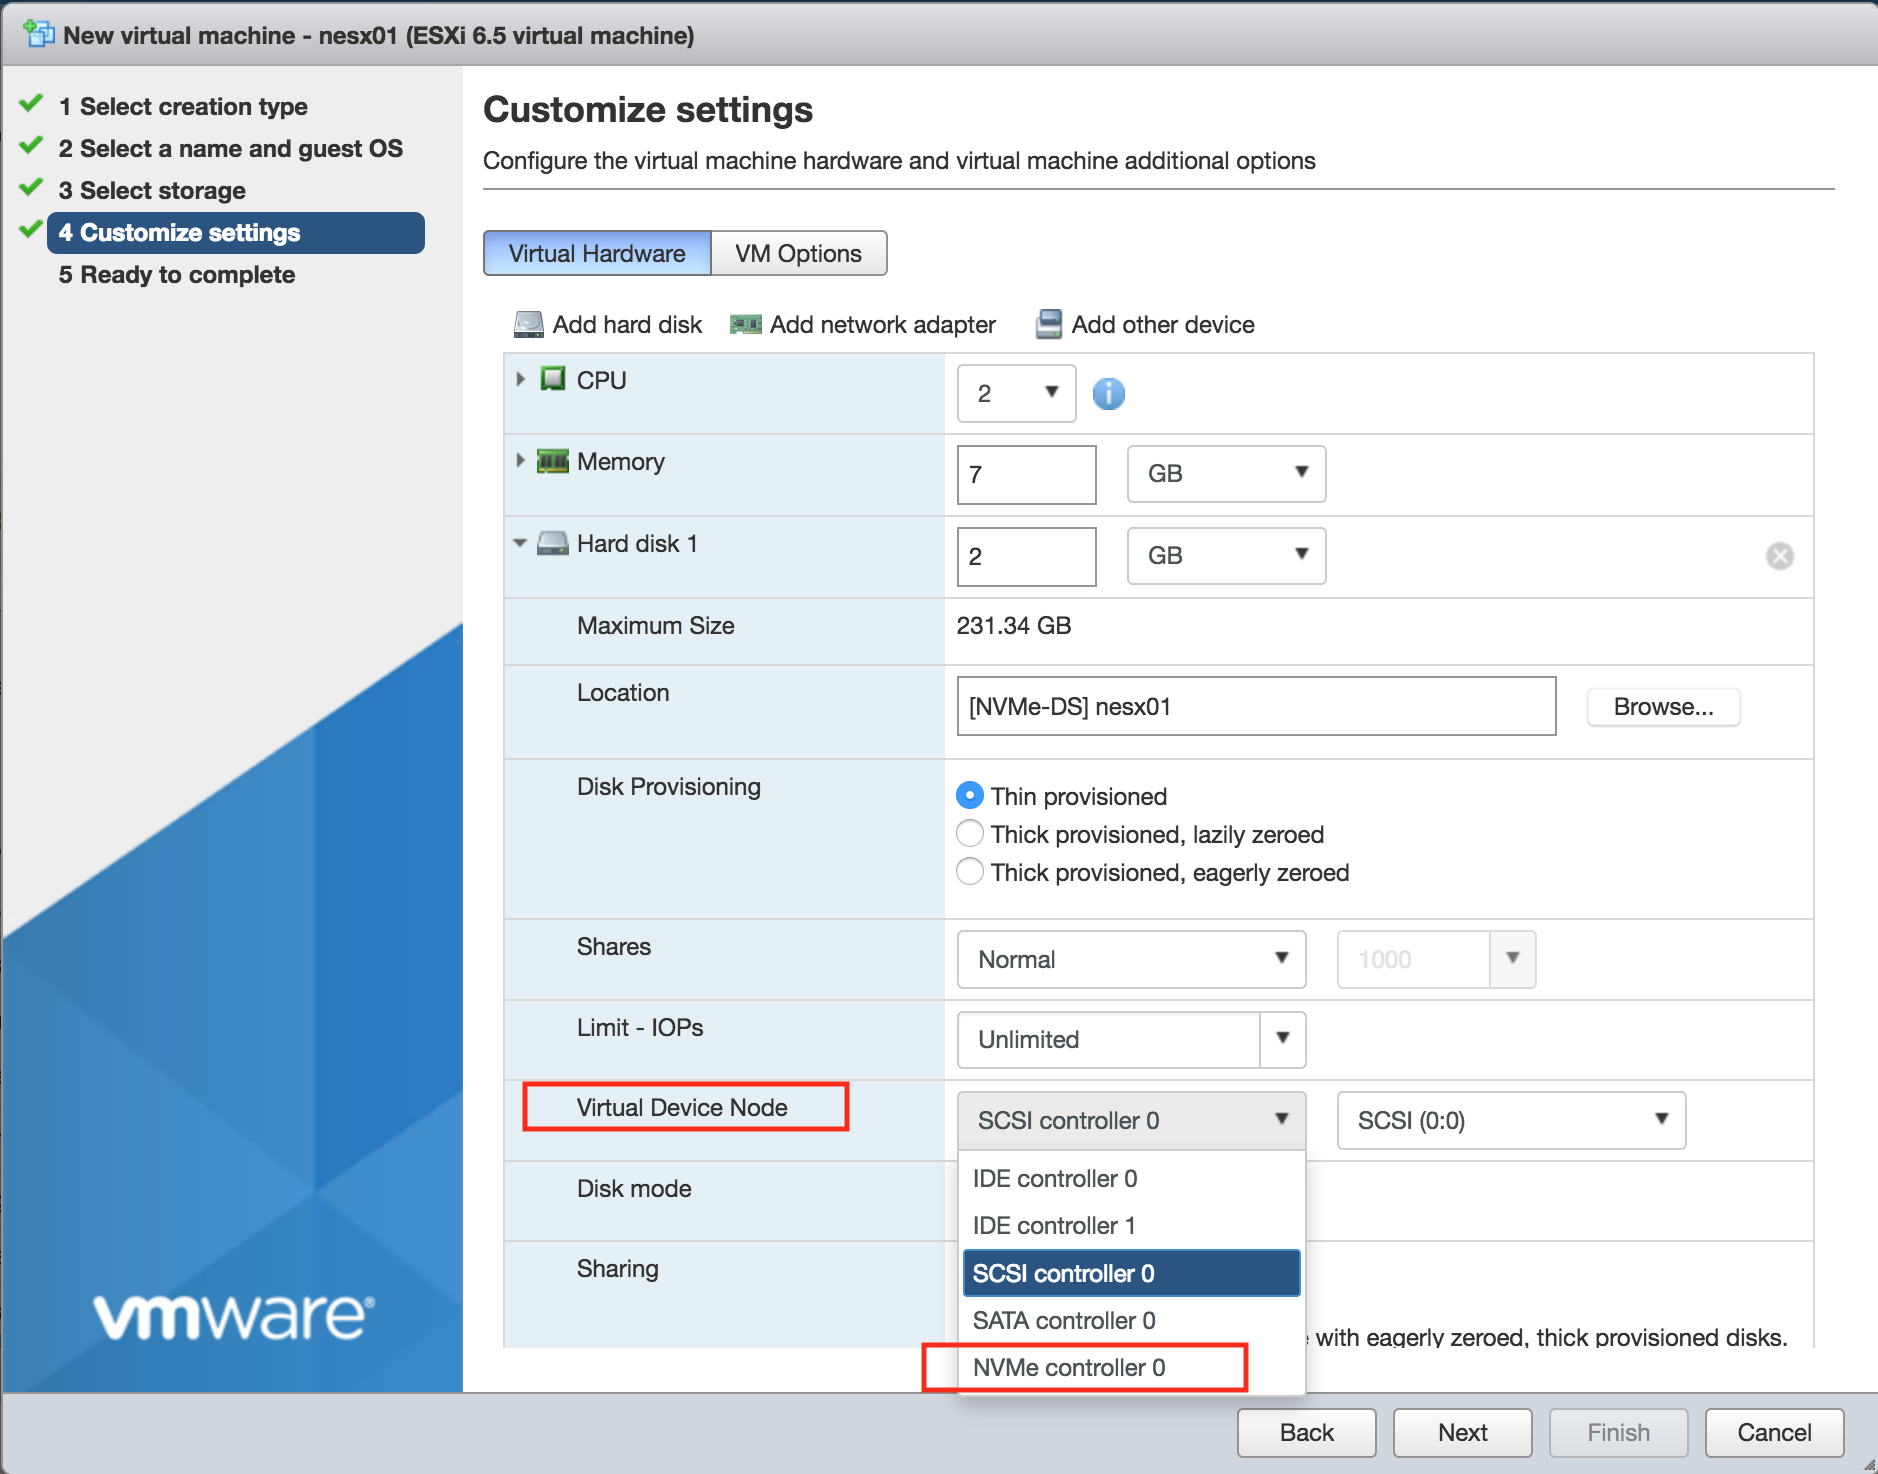
Task: Click the Add network adapter icon
Action: pos(745,325)
